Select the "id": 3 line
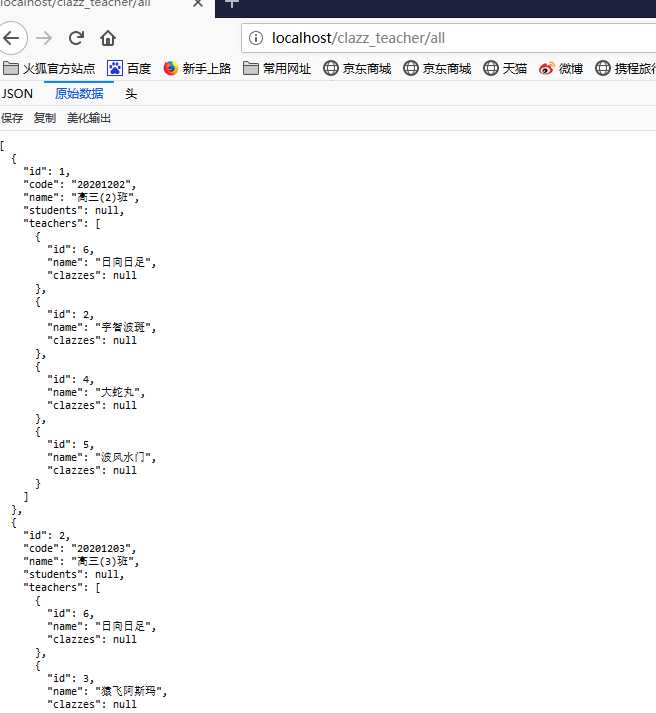Viewport: 656px width, 713px height. [x=70, y=678]
